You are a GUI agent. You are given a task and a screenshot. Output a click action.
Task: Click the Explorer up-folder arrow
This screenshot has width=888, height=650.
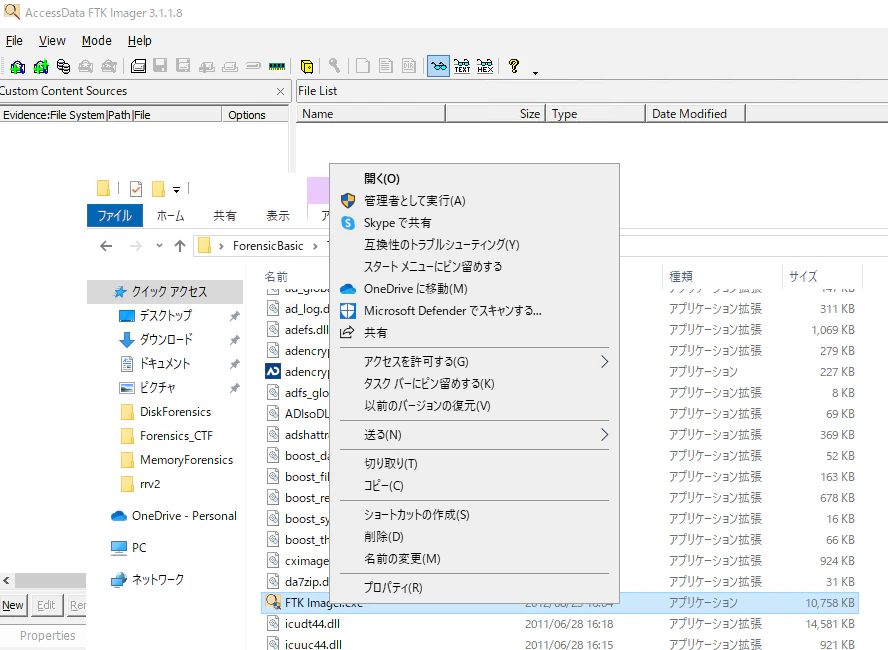click(180, 246)
